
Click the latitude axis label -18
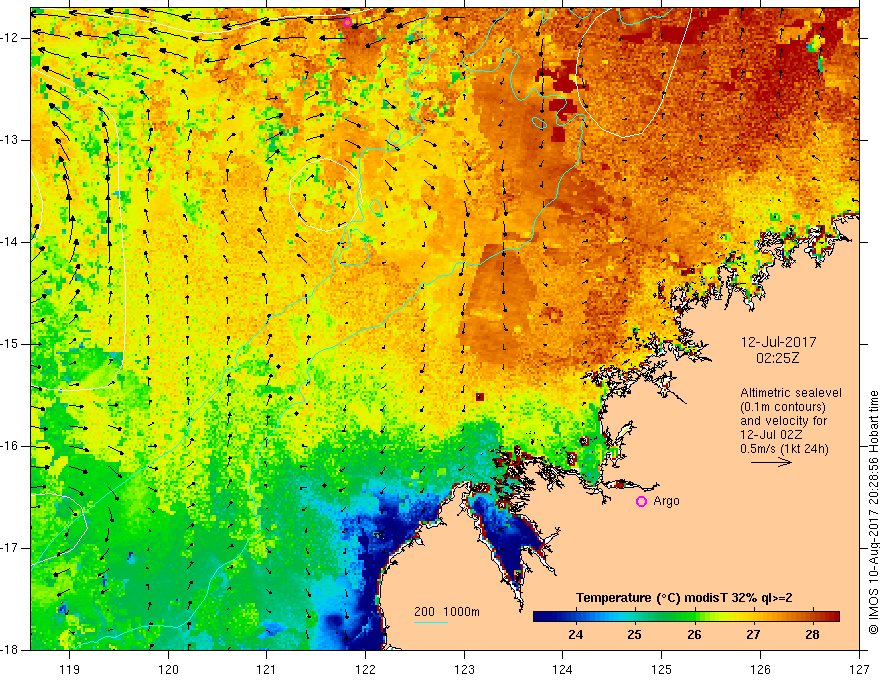coord(11,650)
